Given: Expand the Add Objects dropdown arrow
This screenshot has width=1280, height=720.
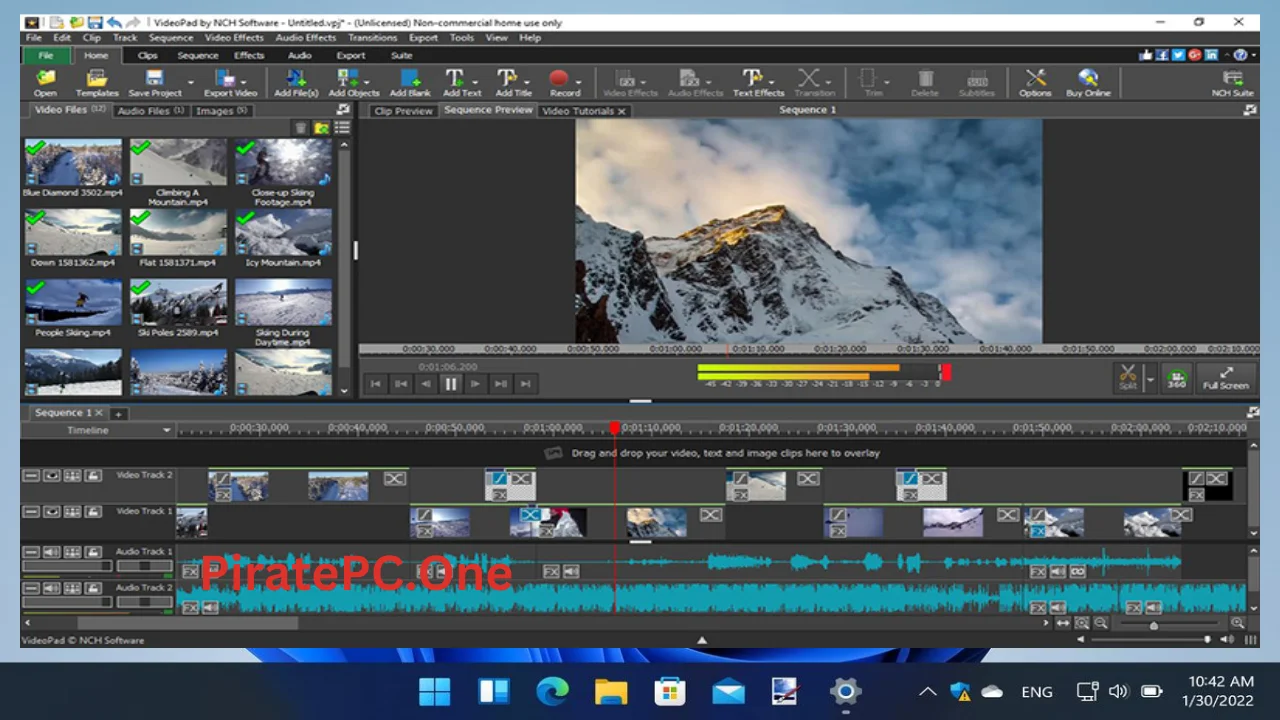Looking at the screenshot, I should [x=367, y=83].
